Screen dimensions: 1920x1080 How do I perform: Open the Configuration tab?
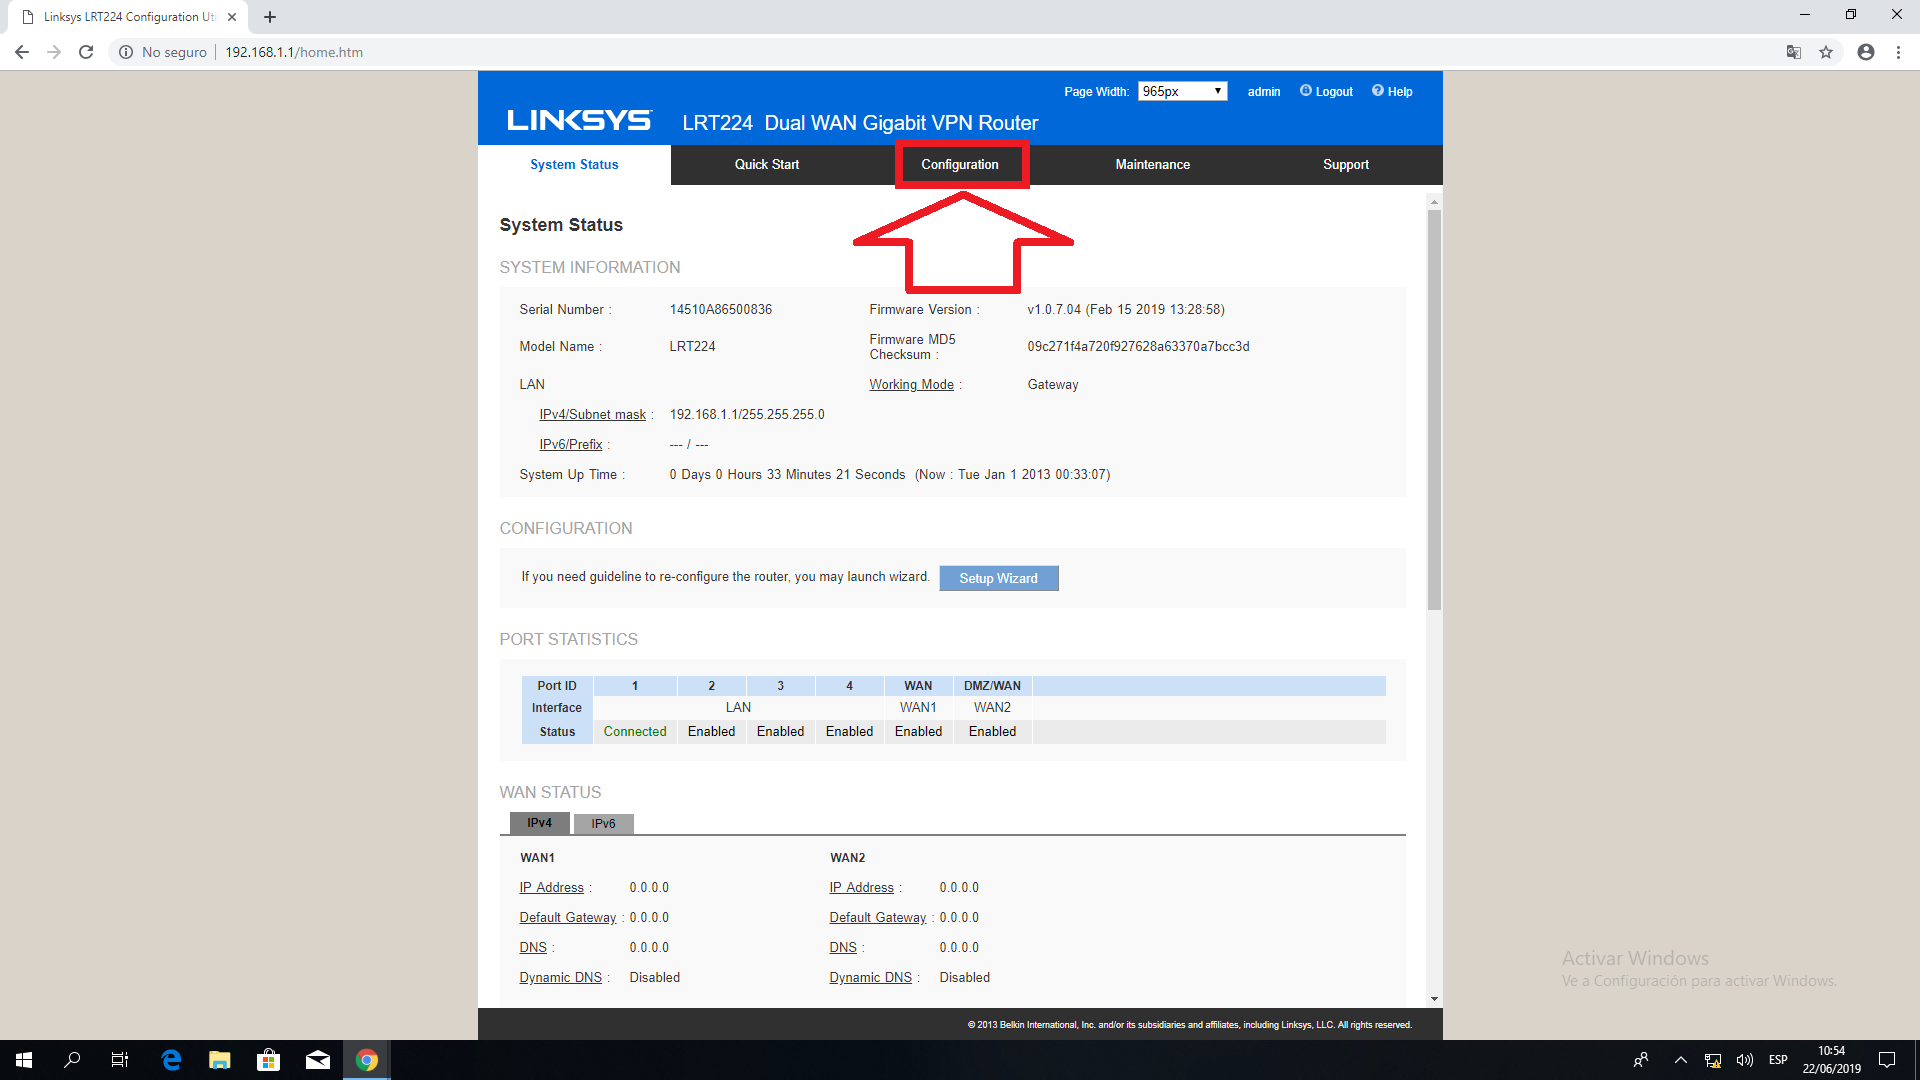[960, 164]
